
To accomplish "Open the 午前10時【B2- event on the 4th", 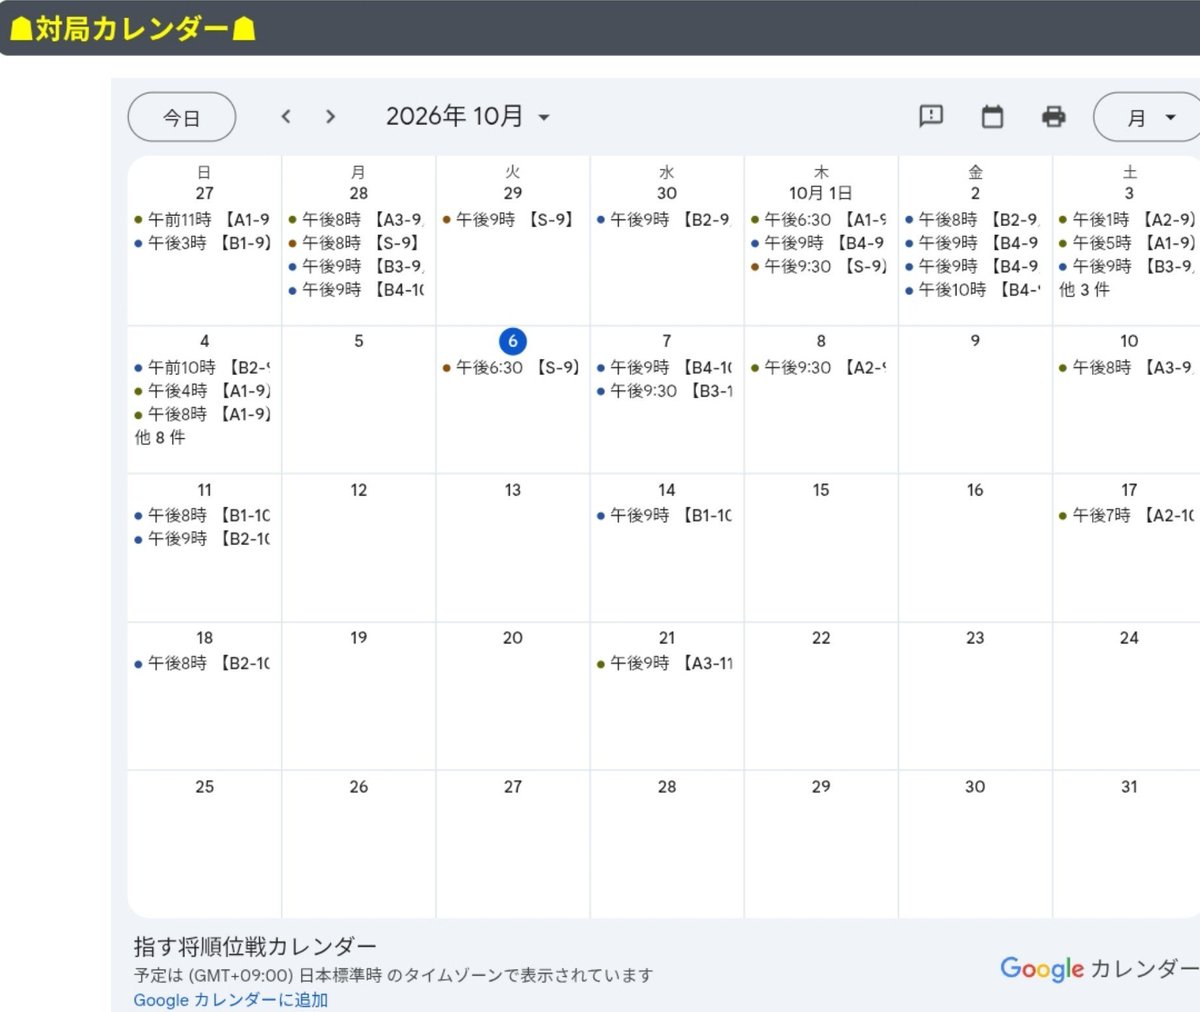I will 204,368.
